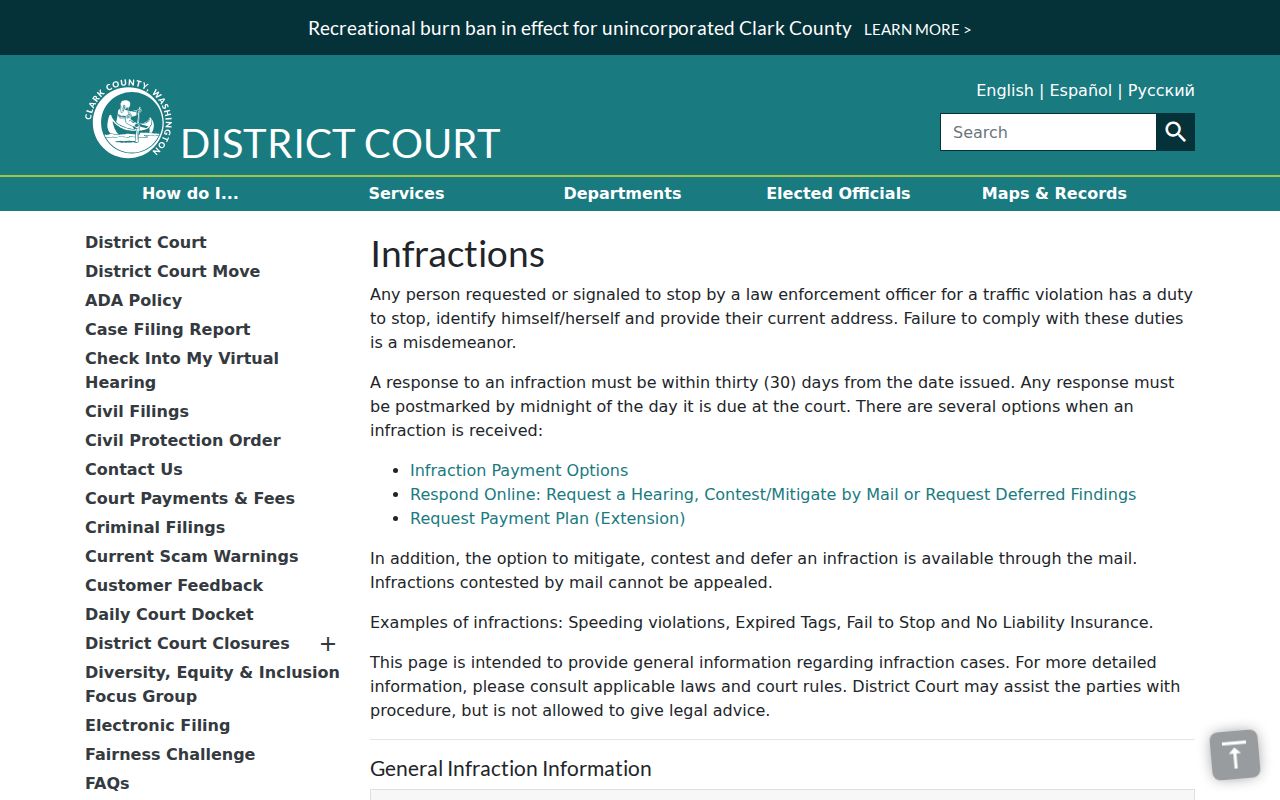Open District Court Closures sidebar link
The image size is (1280, 800).
tap(187, 643)
